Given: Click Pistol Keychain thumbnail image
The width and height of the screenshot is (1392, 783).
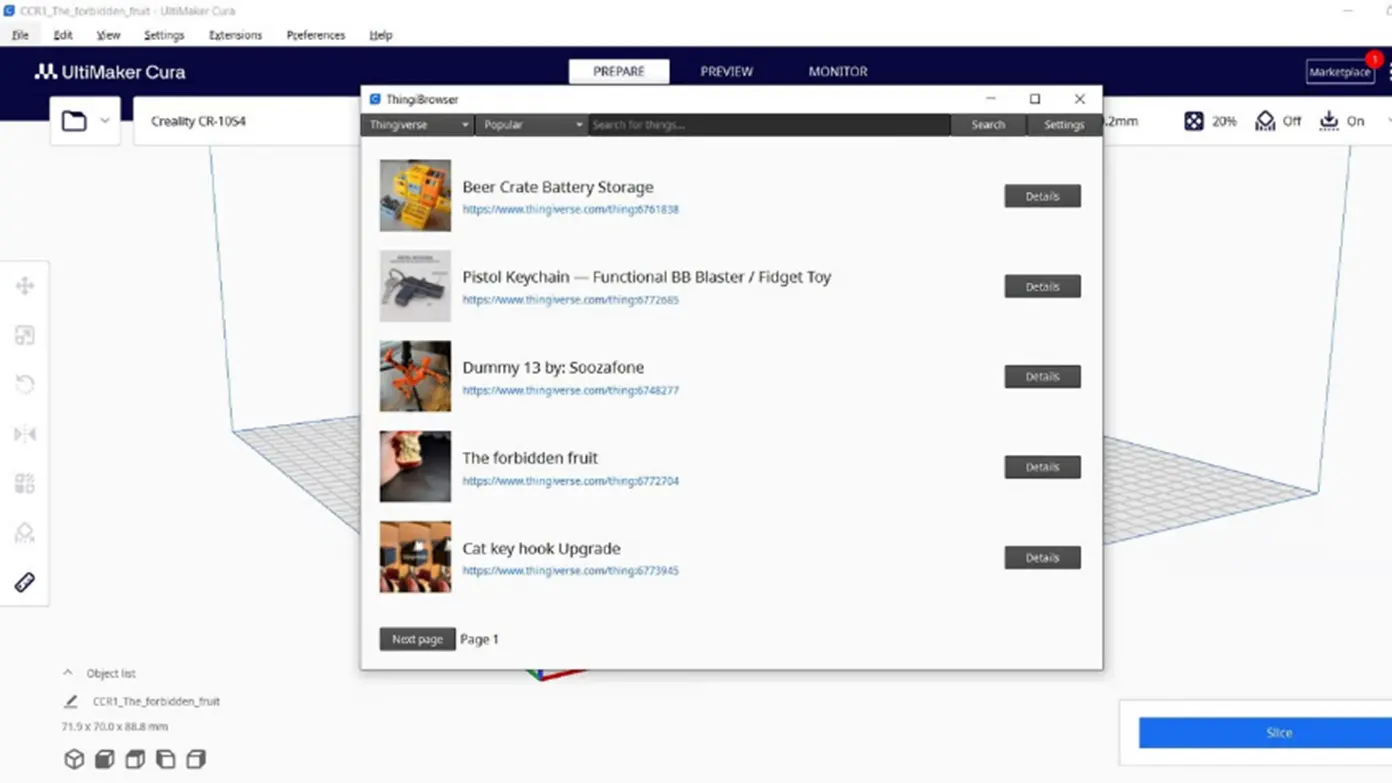Looking at the screenshot, I should (415, 286).
